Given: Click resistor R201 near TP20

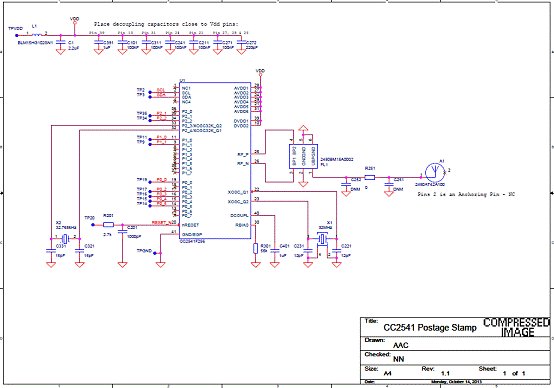Looking at the screenshot, I should tap(108, 224).
